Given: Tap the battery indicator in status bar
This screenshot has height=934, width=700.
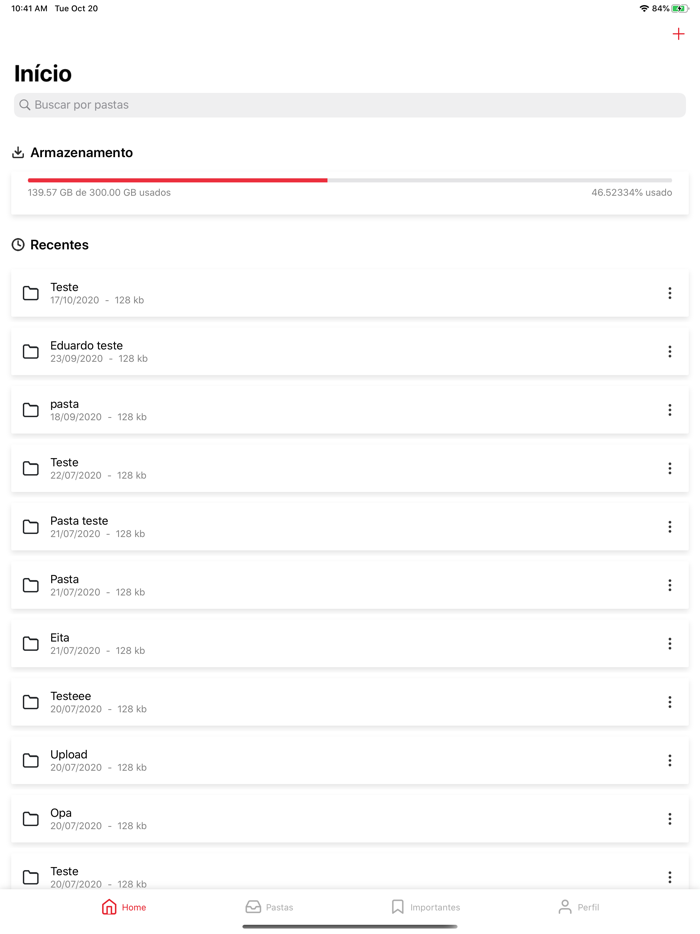Looking at the screenshot, I should coord(680,8).
